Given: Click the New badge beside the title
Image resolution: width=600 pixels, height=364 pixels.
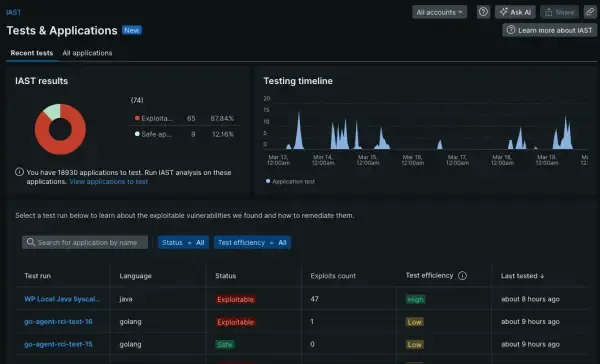Looking at the screenshot, I should point(132,30).
